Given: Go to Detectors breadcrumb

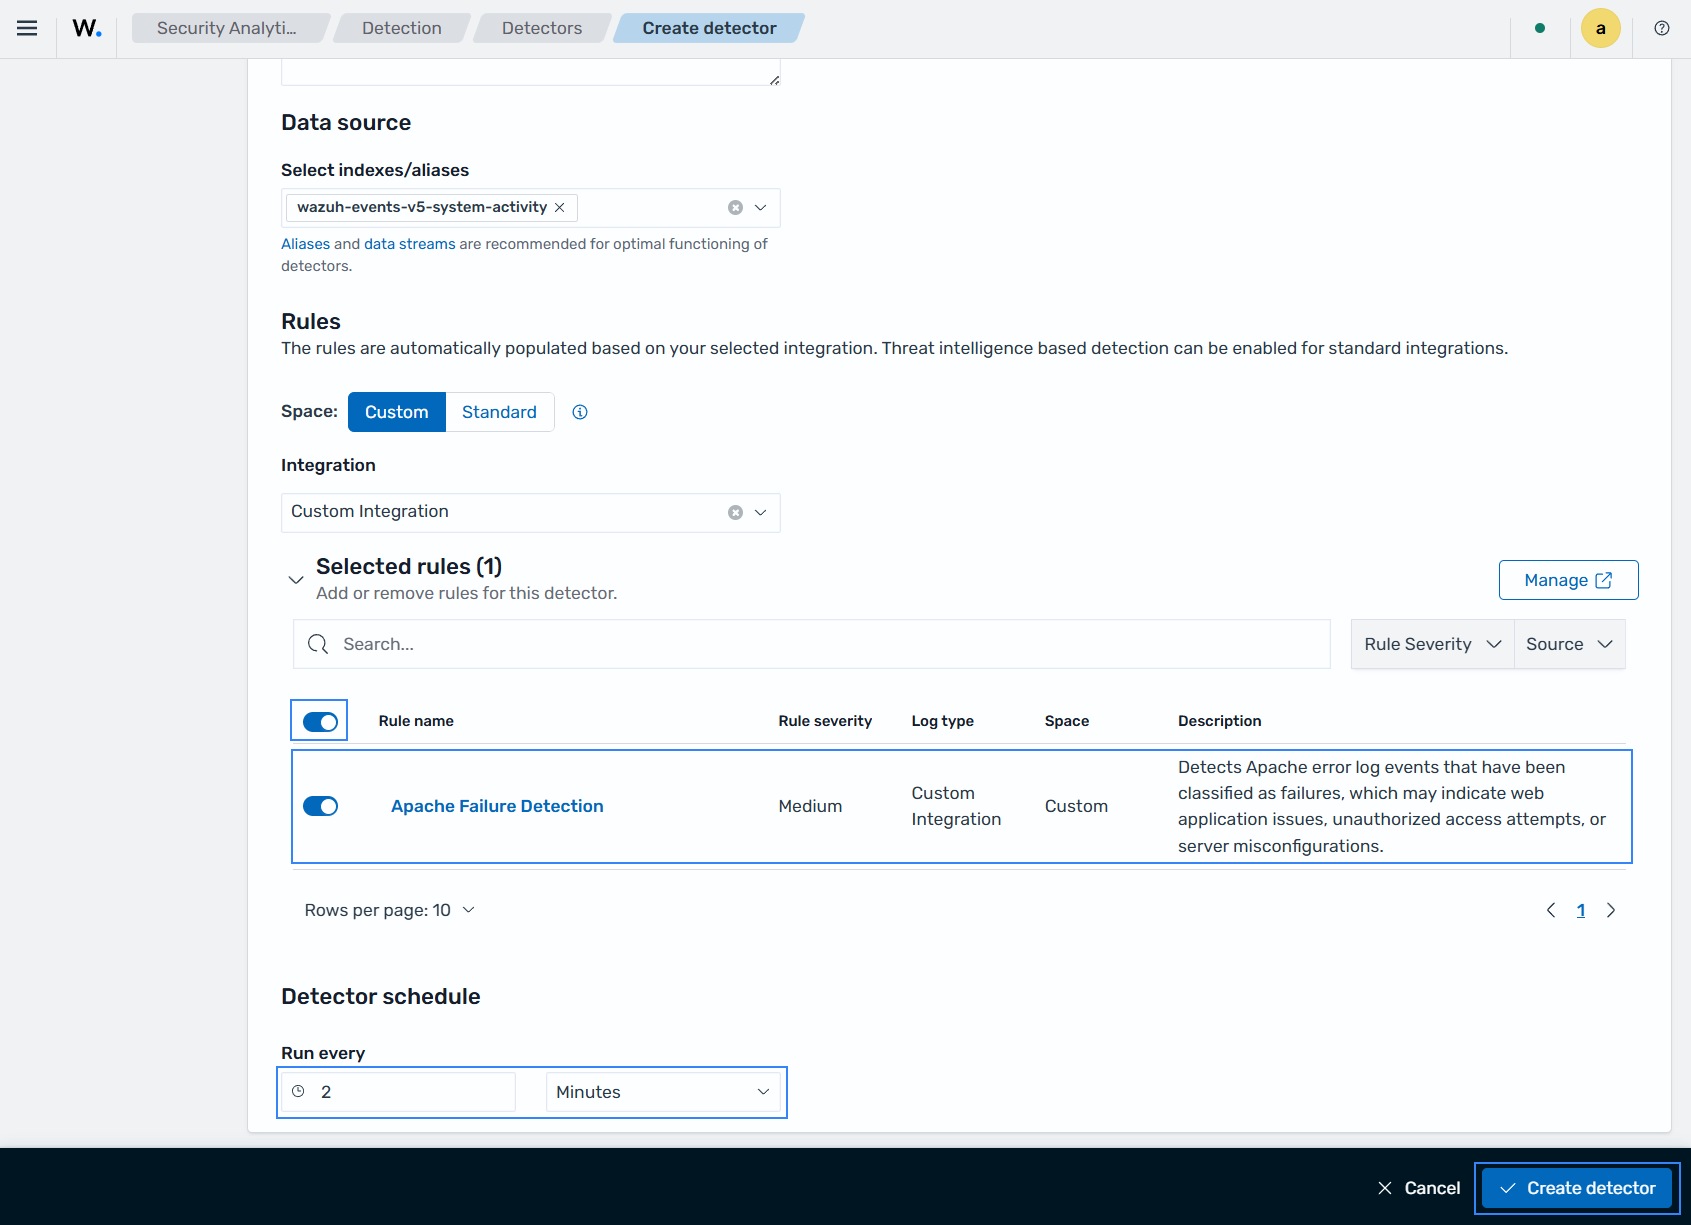Looking at the screenshot, I should (x=542, y=28).
